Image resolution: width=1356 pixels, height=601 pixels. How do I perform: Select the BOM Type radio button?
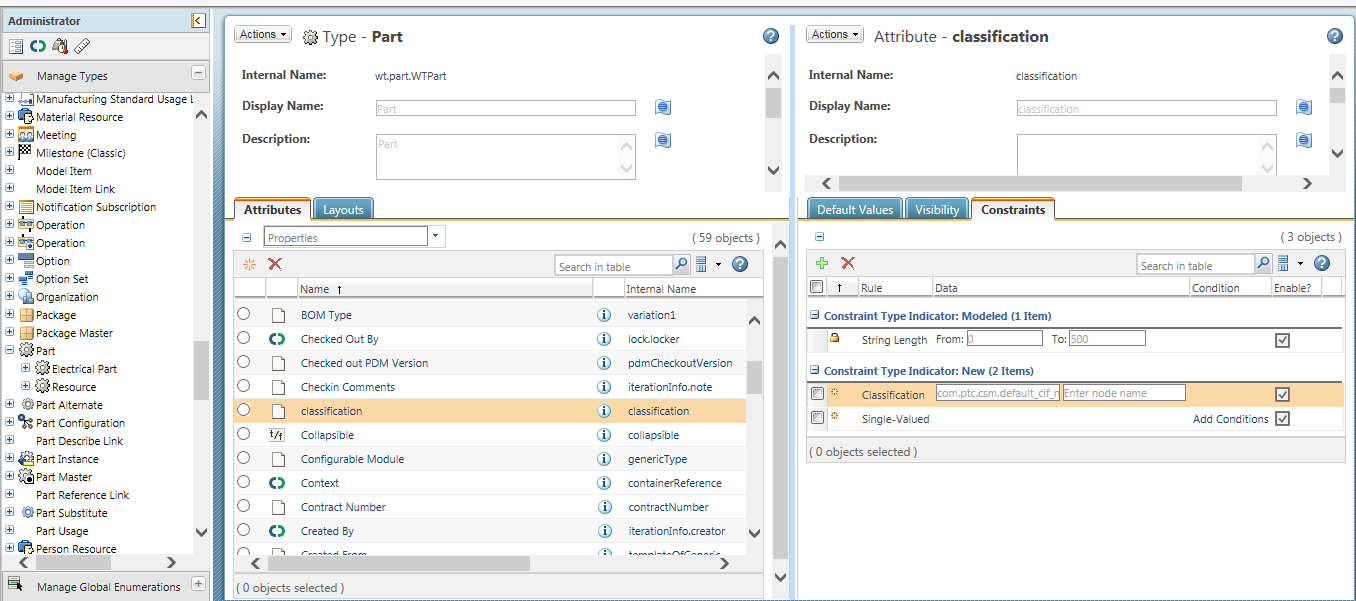244,315
